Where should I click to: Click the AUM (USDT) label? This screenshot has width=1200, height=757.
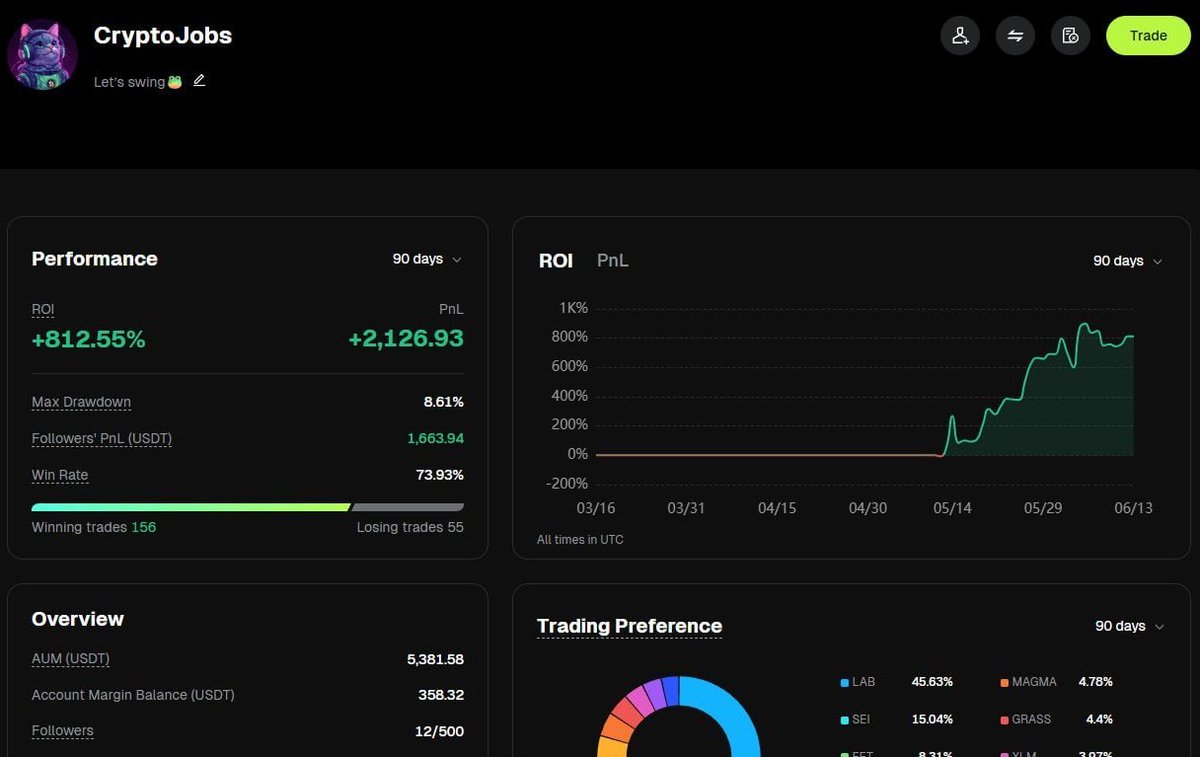coord(70,659)
